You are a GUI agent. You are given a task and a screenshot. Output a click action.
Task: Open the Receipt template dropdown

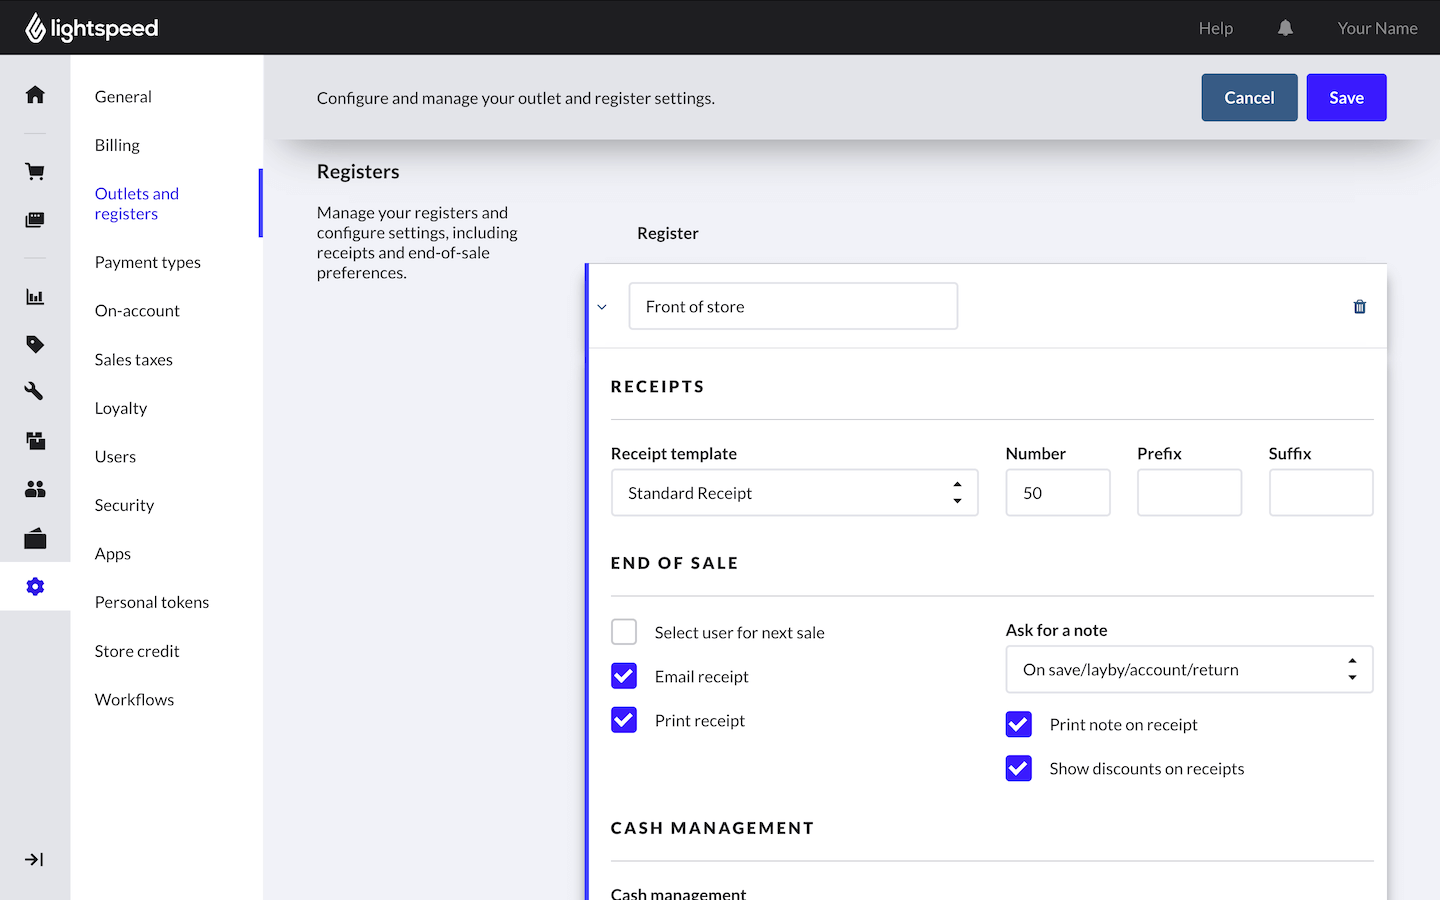[x=794, y=493]
